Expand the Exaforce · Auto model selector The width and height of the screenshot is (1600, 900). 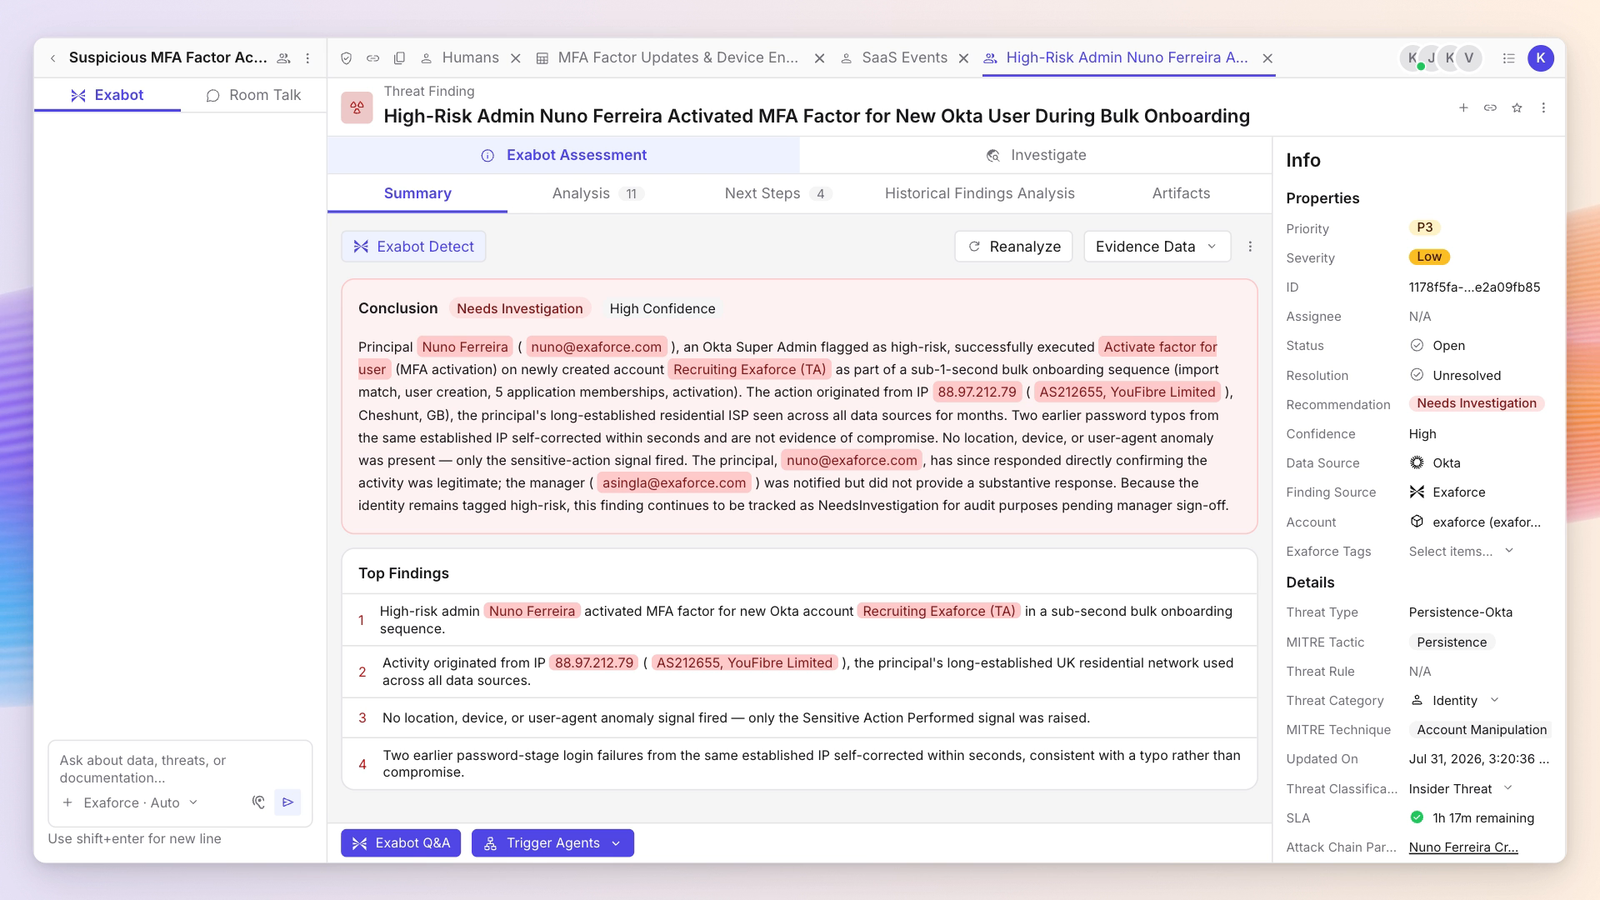coord(141,803)
